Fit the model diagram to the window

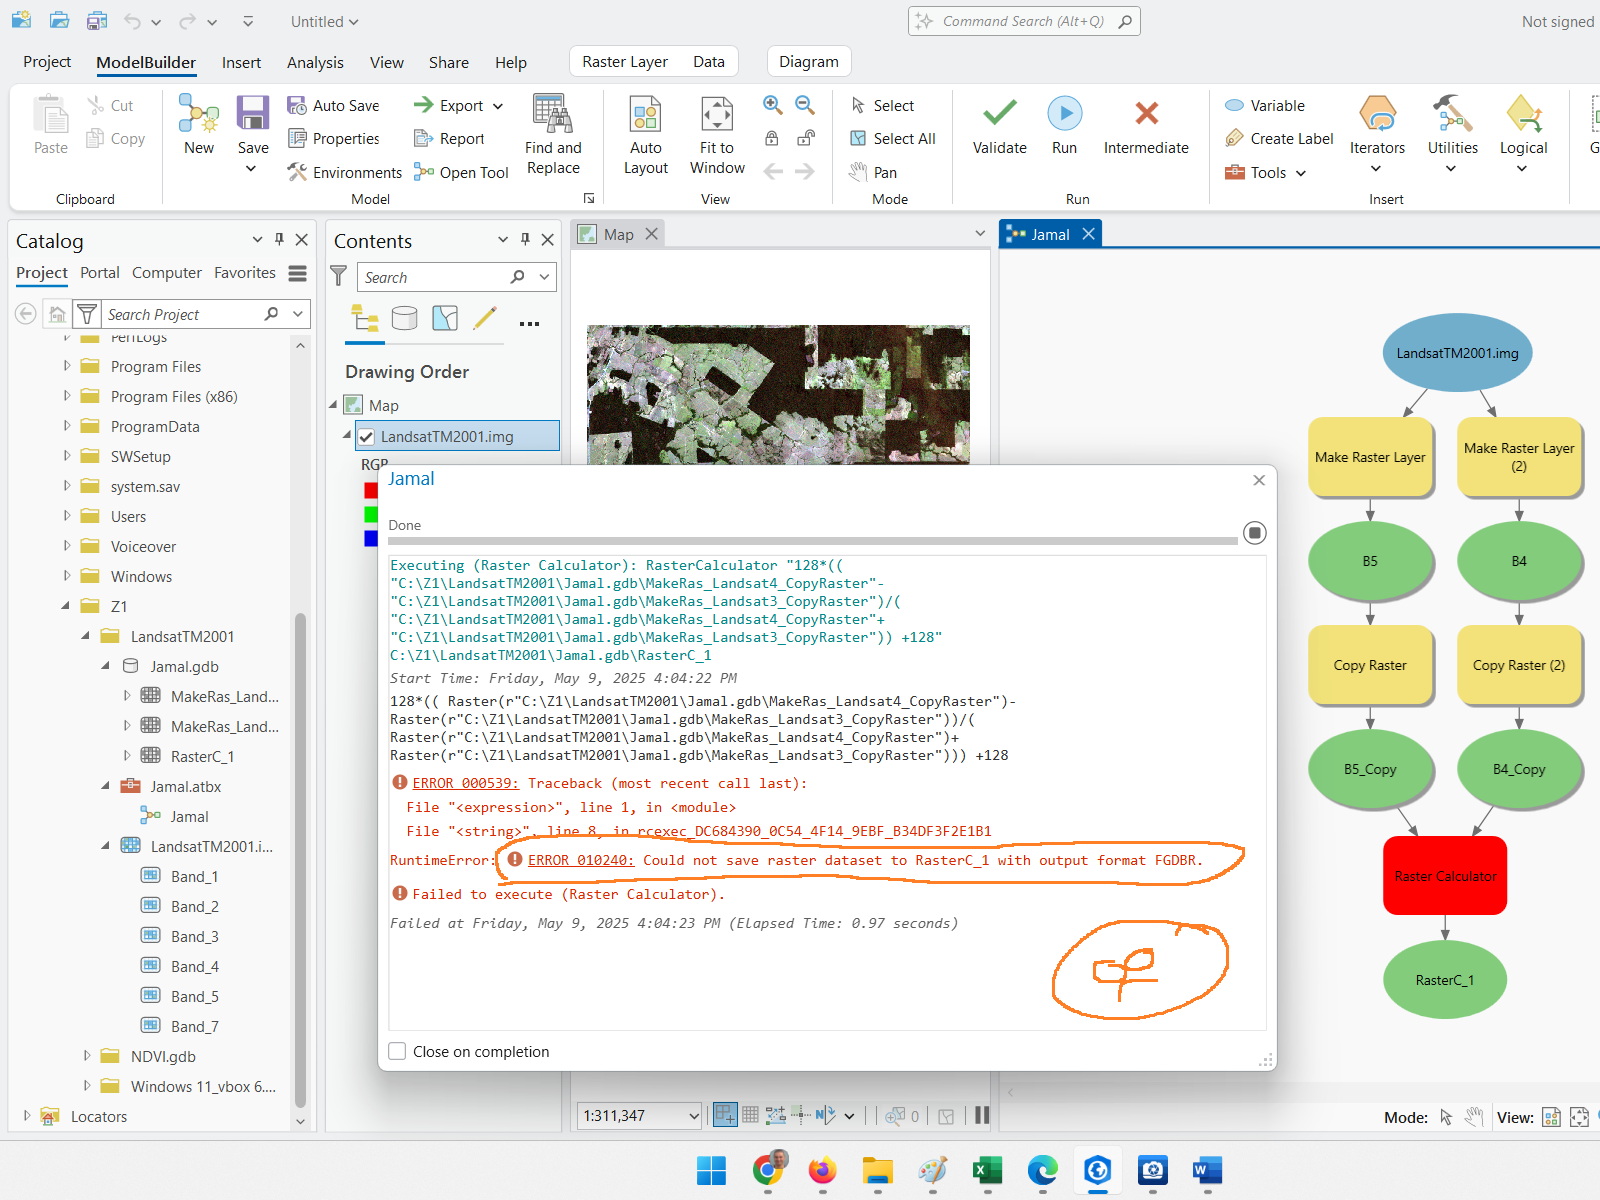tap(716, 135)
